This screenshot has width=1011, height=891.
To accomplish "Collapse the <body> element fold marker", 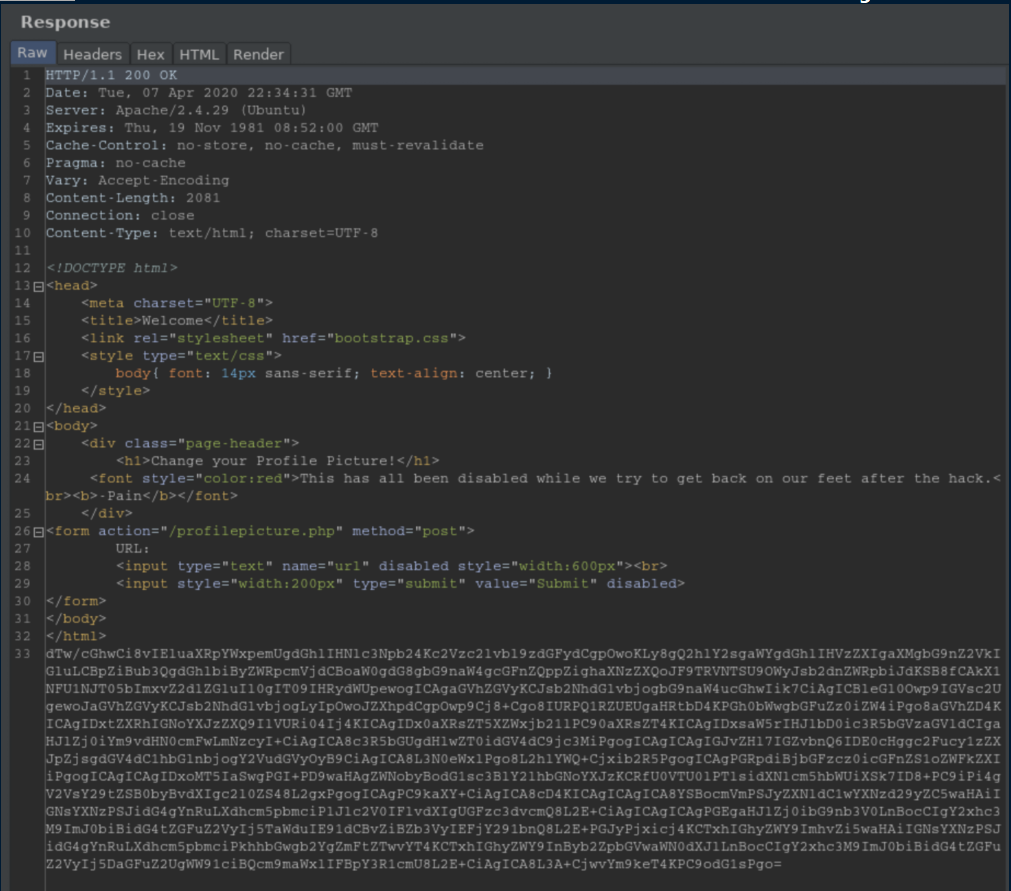I will coord(39,426).
